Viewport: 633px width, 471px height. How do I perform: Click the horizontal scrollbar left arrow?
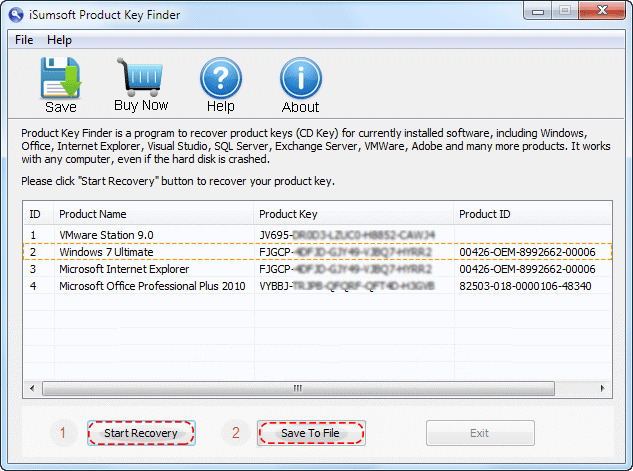[32, 388]
